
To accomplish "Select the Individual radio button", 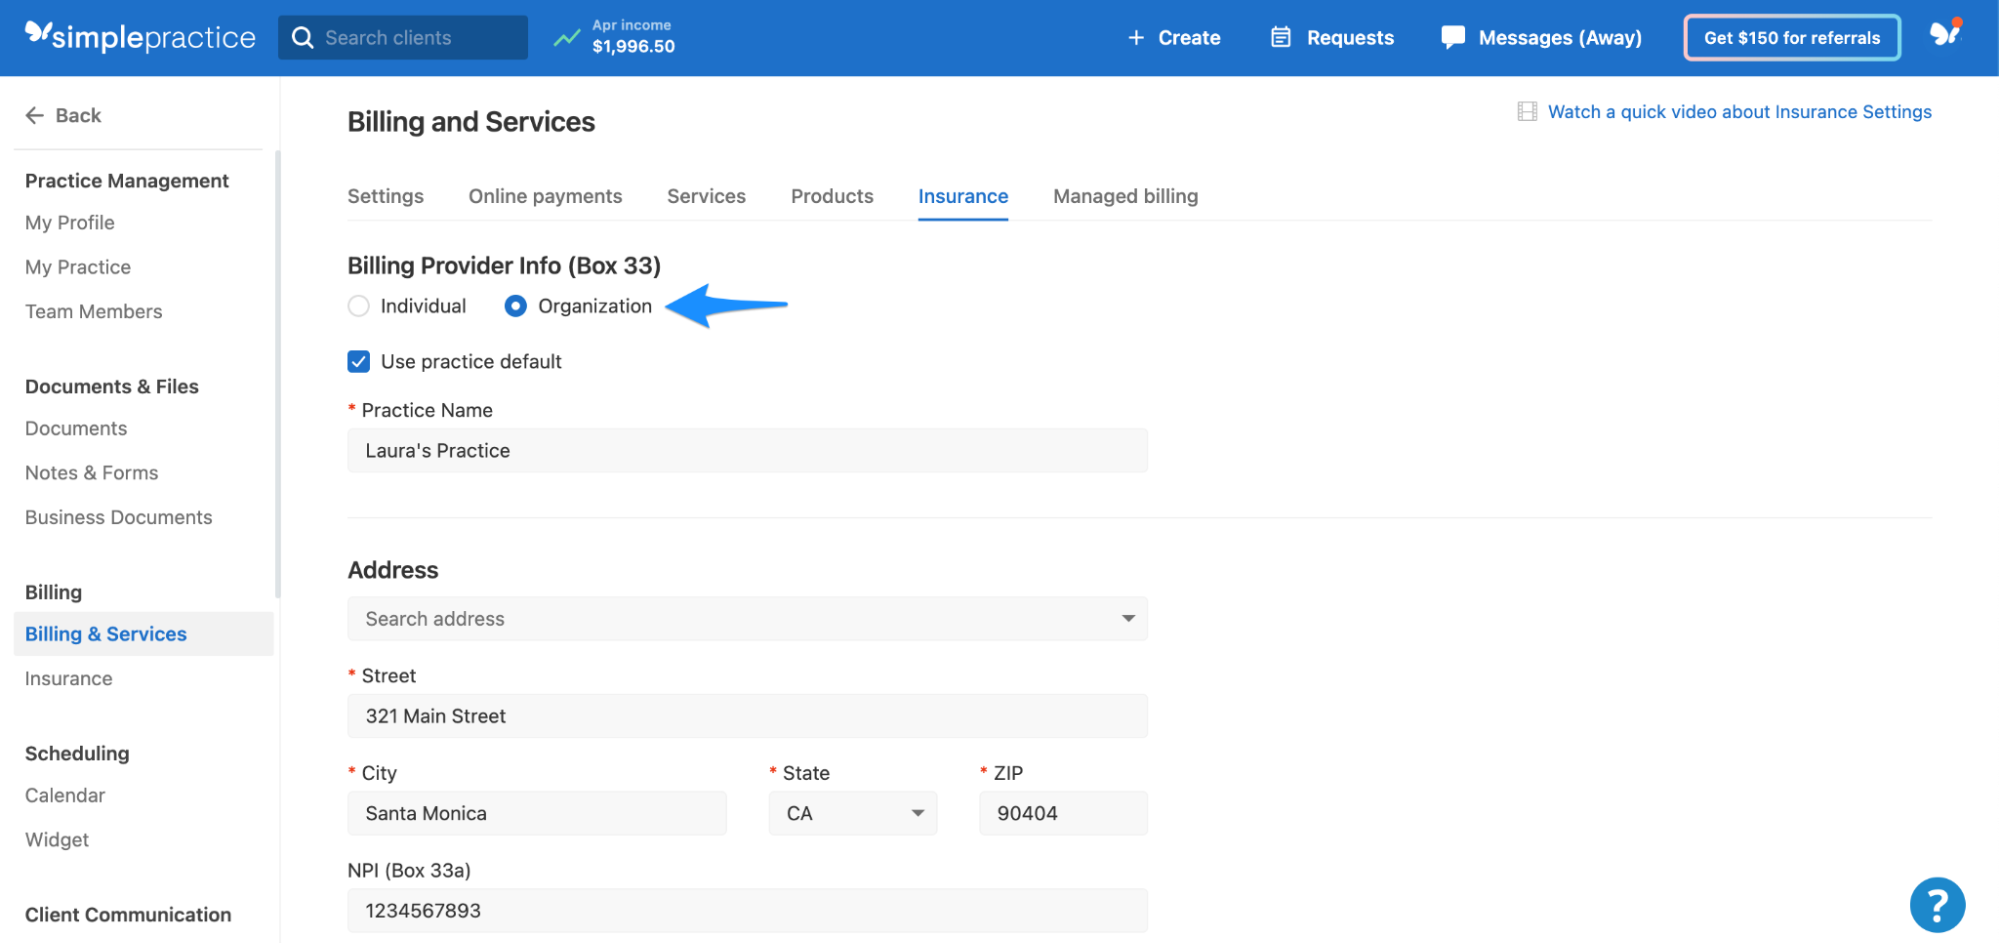I will [x=358, y=306].
